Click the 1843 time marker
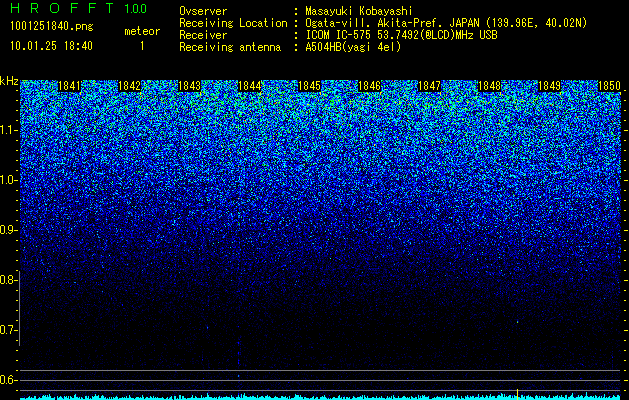Viewport: 629px width, 400px height. [x=189, y=86]
